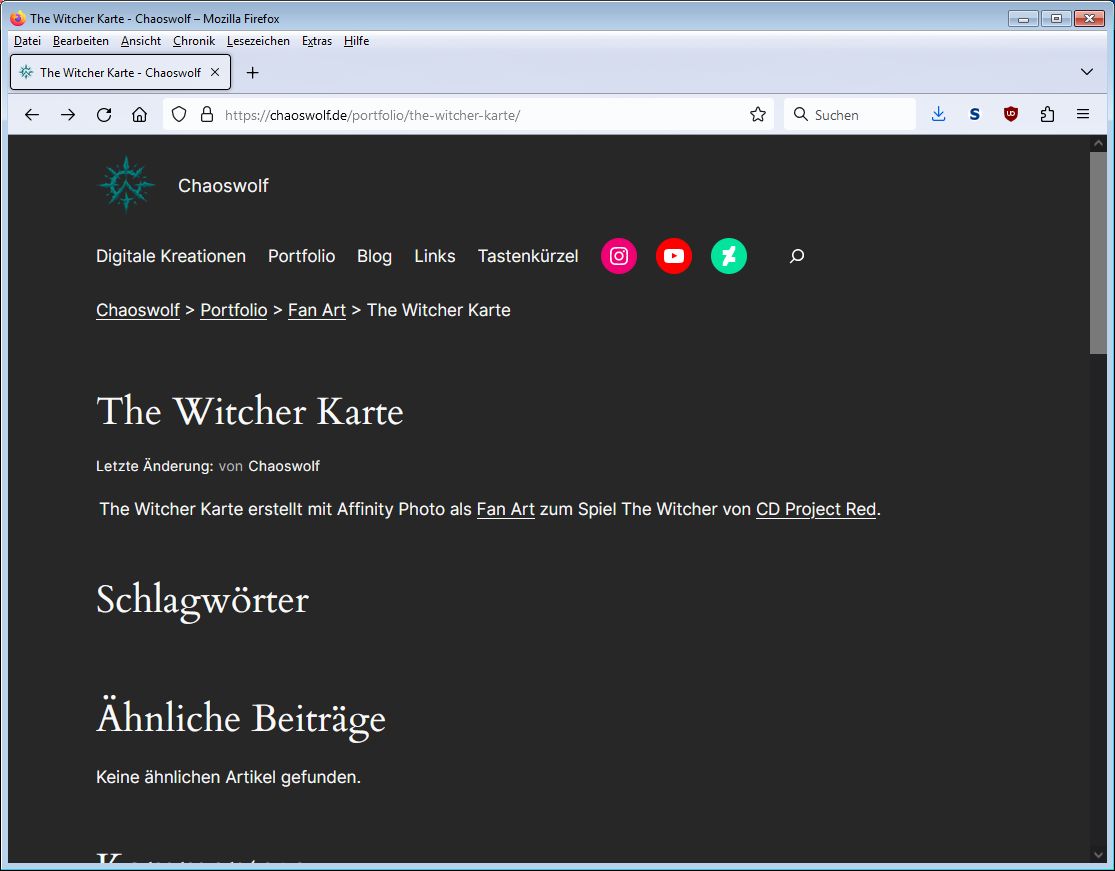Image resolution: width=1115 pixels, height=871 pixels.
Task: Select The Witcher Karte browser tab
Action: pyautogui.click(x=120, y=73)
